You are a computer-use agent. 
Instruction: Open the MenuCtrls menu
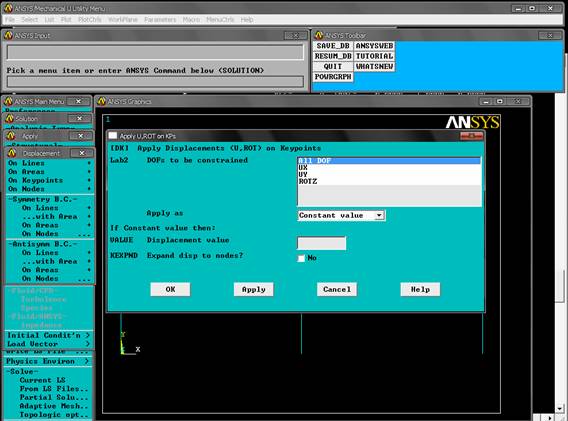coord(220,20)
